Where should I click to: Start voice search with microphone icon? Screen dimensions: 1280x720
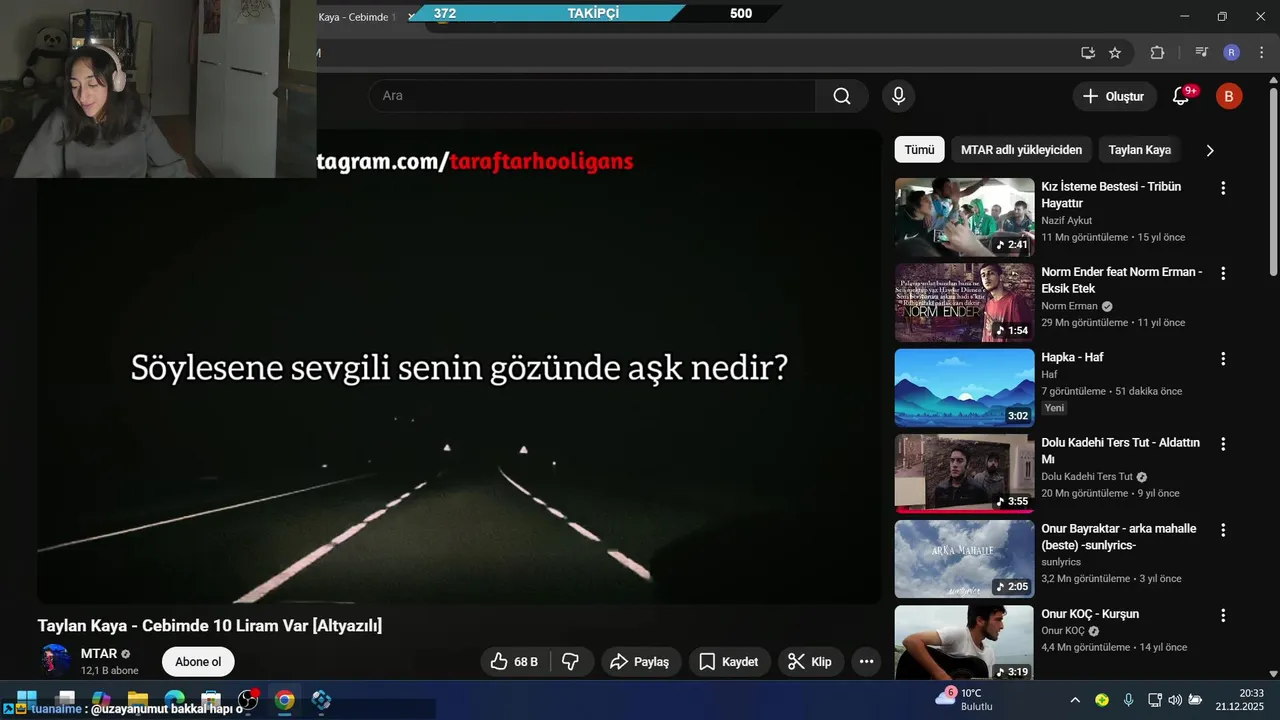pos(898,96)
